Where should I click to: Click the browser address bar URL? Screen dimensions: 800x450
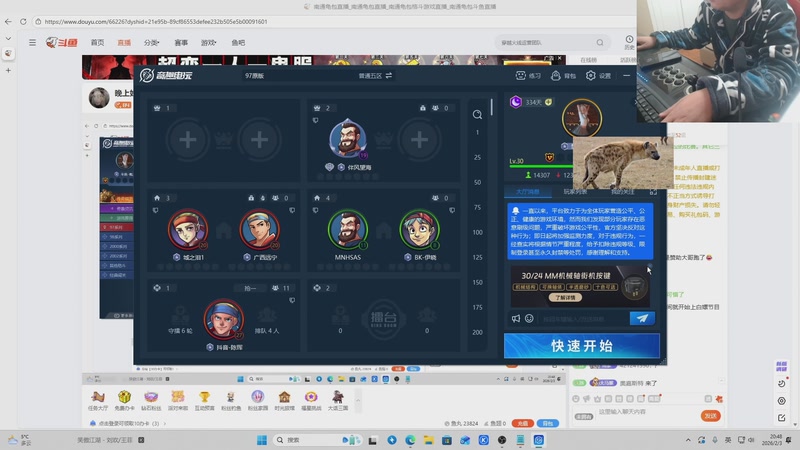coord(156,21)
